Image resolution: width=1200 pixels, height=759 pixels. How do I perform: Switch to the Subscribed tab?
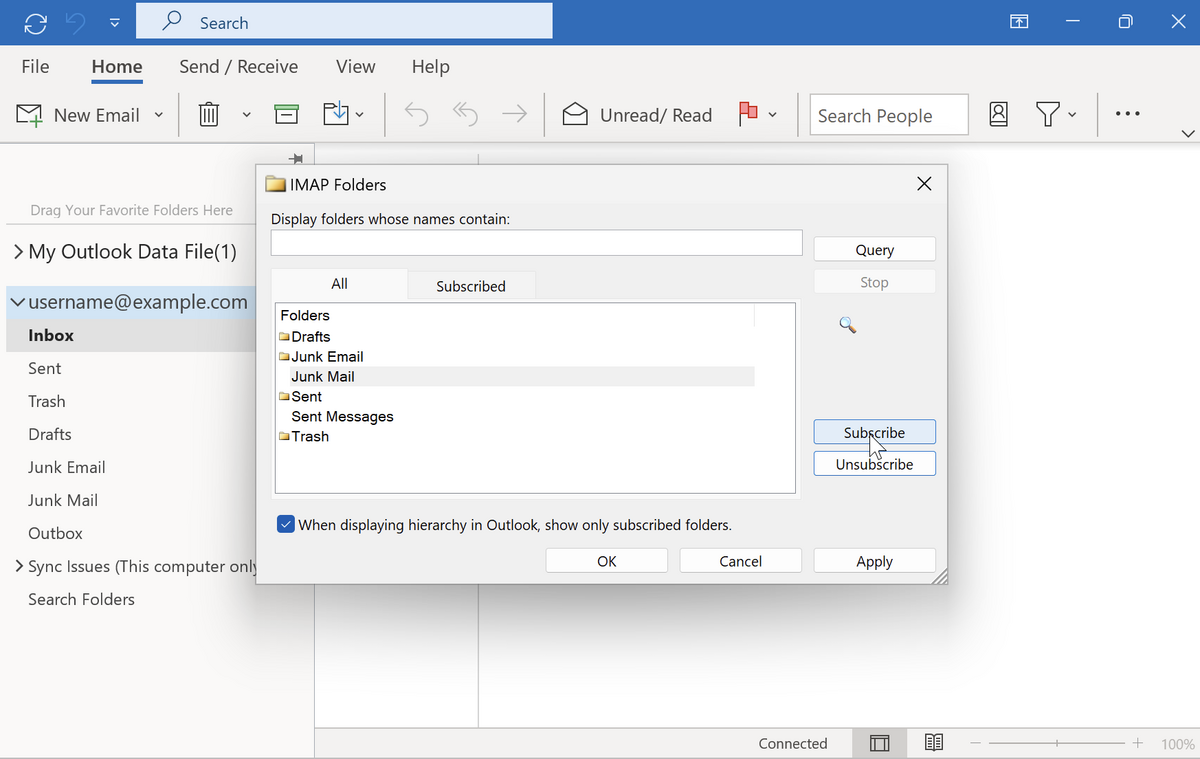click(471, 286)
